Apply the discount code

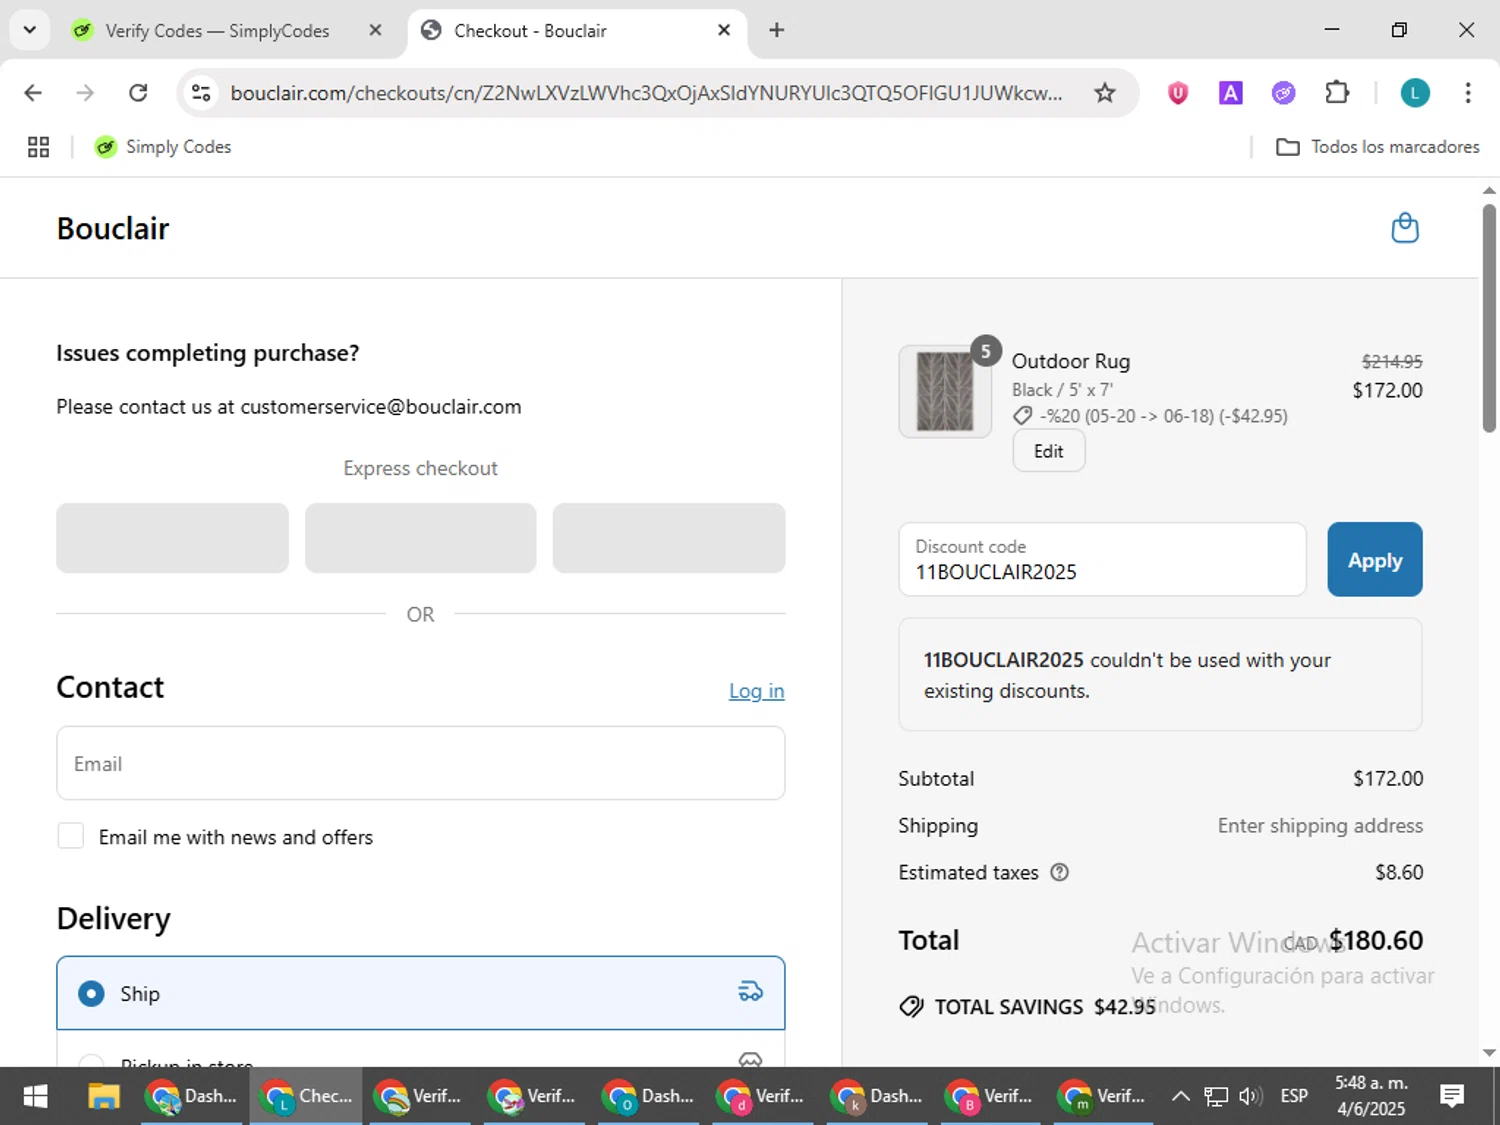(1375, 560)
